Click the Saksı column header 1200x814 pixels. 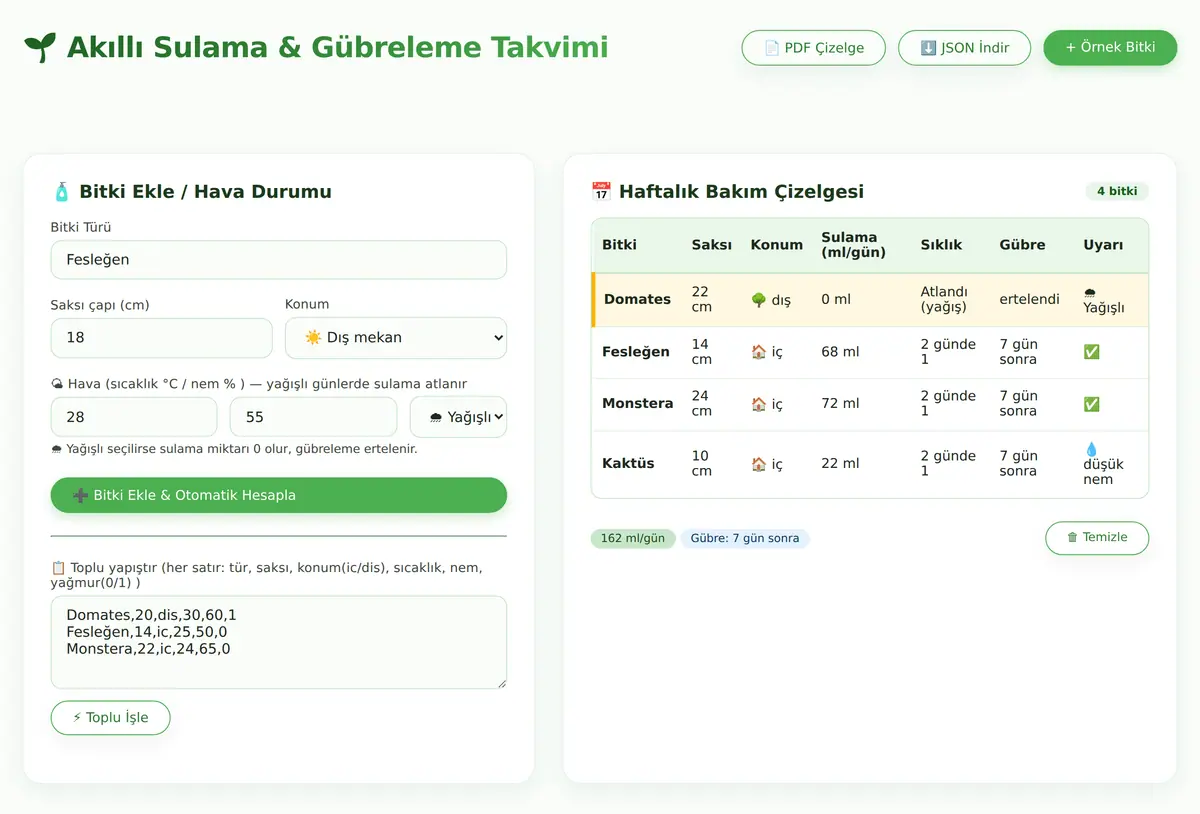coord(711,245)
